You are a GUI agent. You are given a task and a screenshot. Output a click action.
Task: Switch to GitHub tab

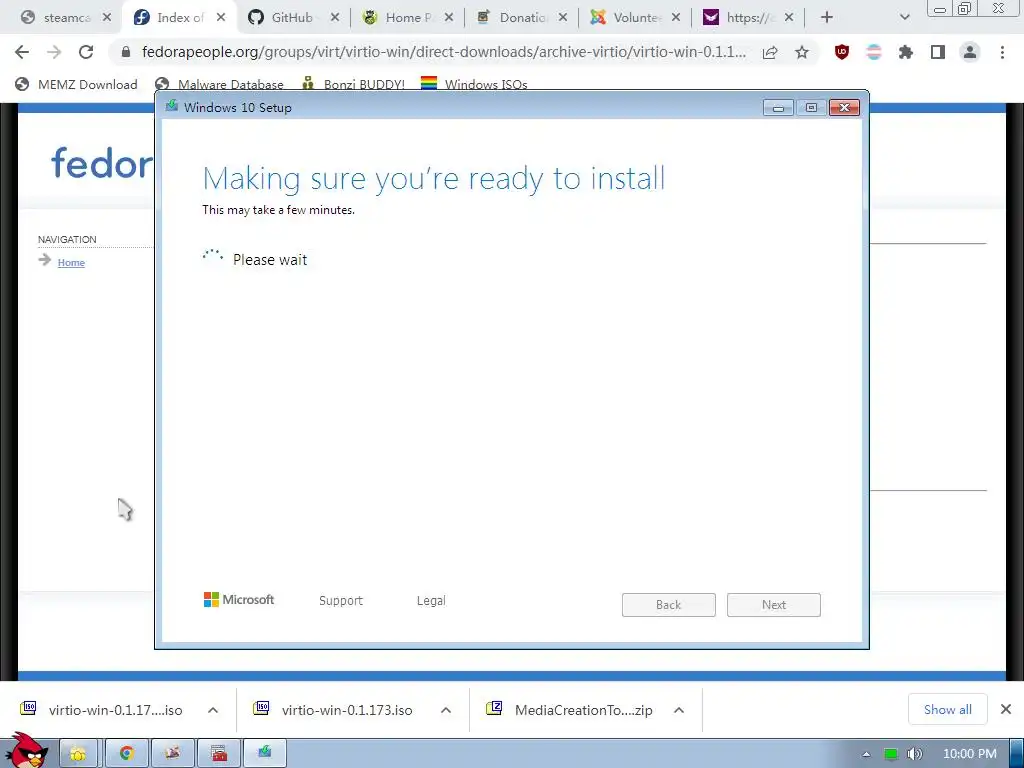point(290,18)
